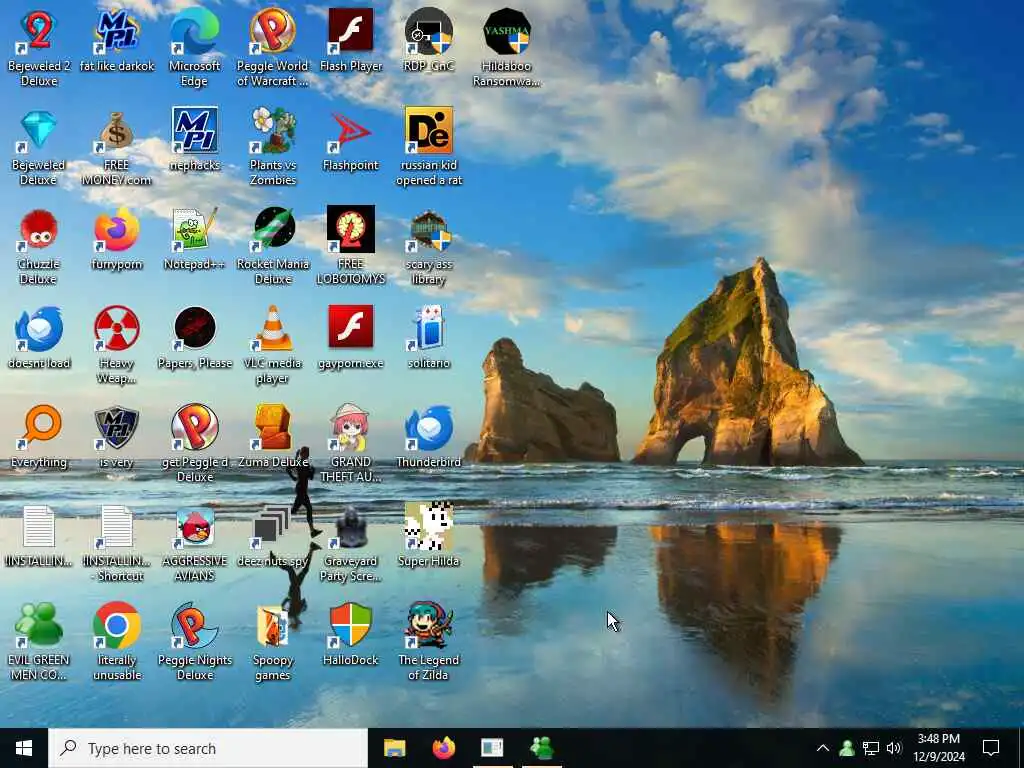Open File Explorer from the taskbar

coord(394,748)
